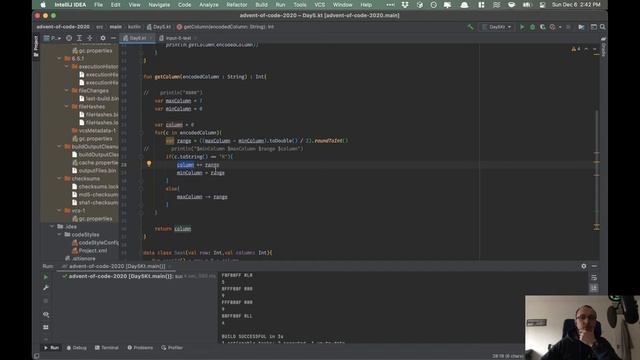Open the profiler run icon in toolbar

click(553, 27)
